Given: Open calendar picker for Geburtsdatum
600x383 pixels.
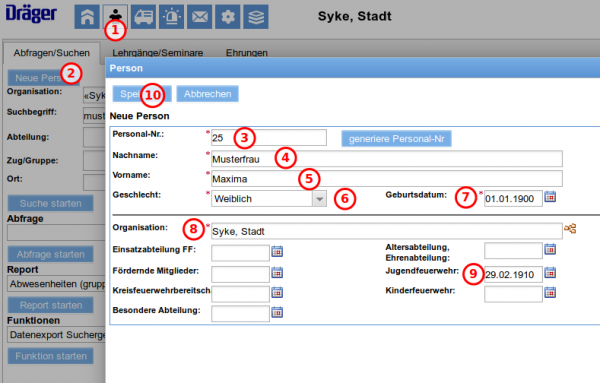Looking at the screenshot, I should (x=550, y=197).
